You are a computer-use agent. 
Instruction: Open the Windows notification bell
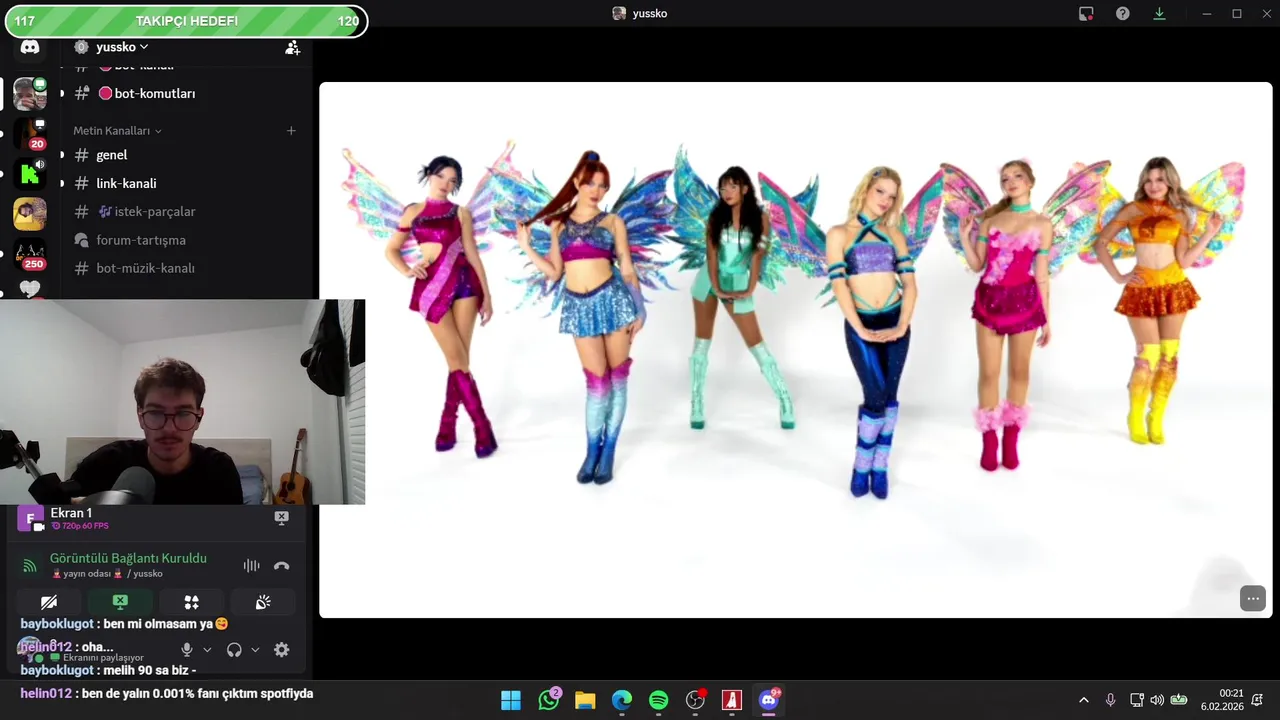(1258, 700)
